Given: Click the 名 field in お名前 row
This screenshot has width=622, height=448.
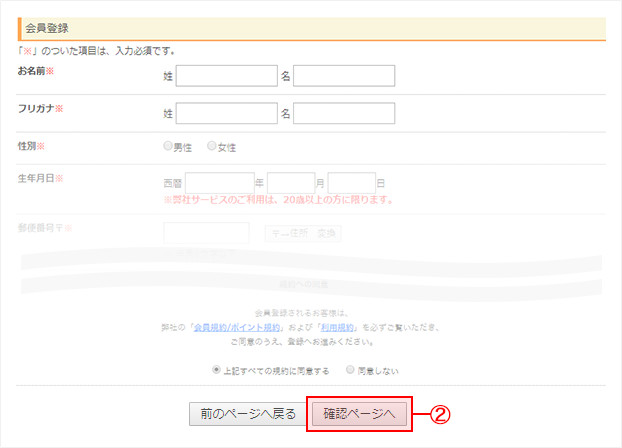Looking at the screenshot, I should 344,76.
